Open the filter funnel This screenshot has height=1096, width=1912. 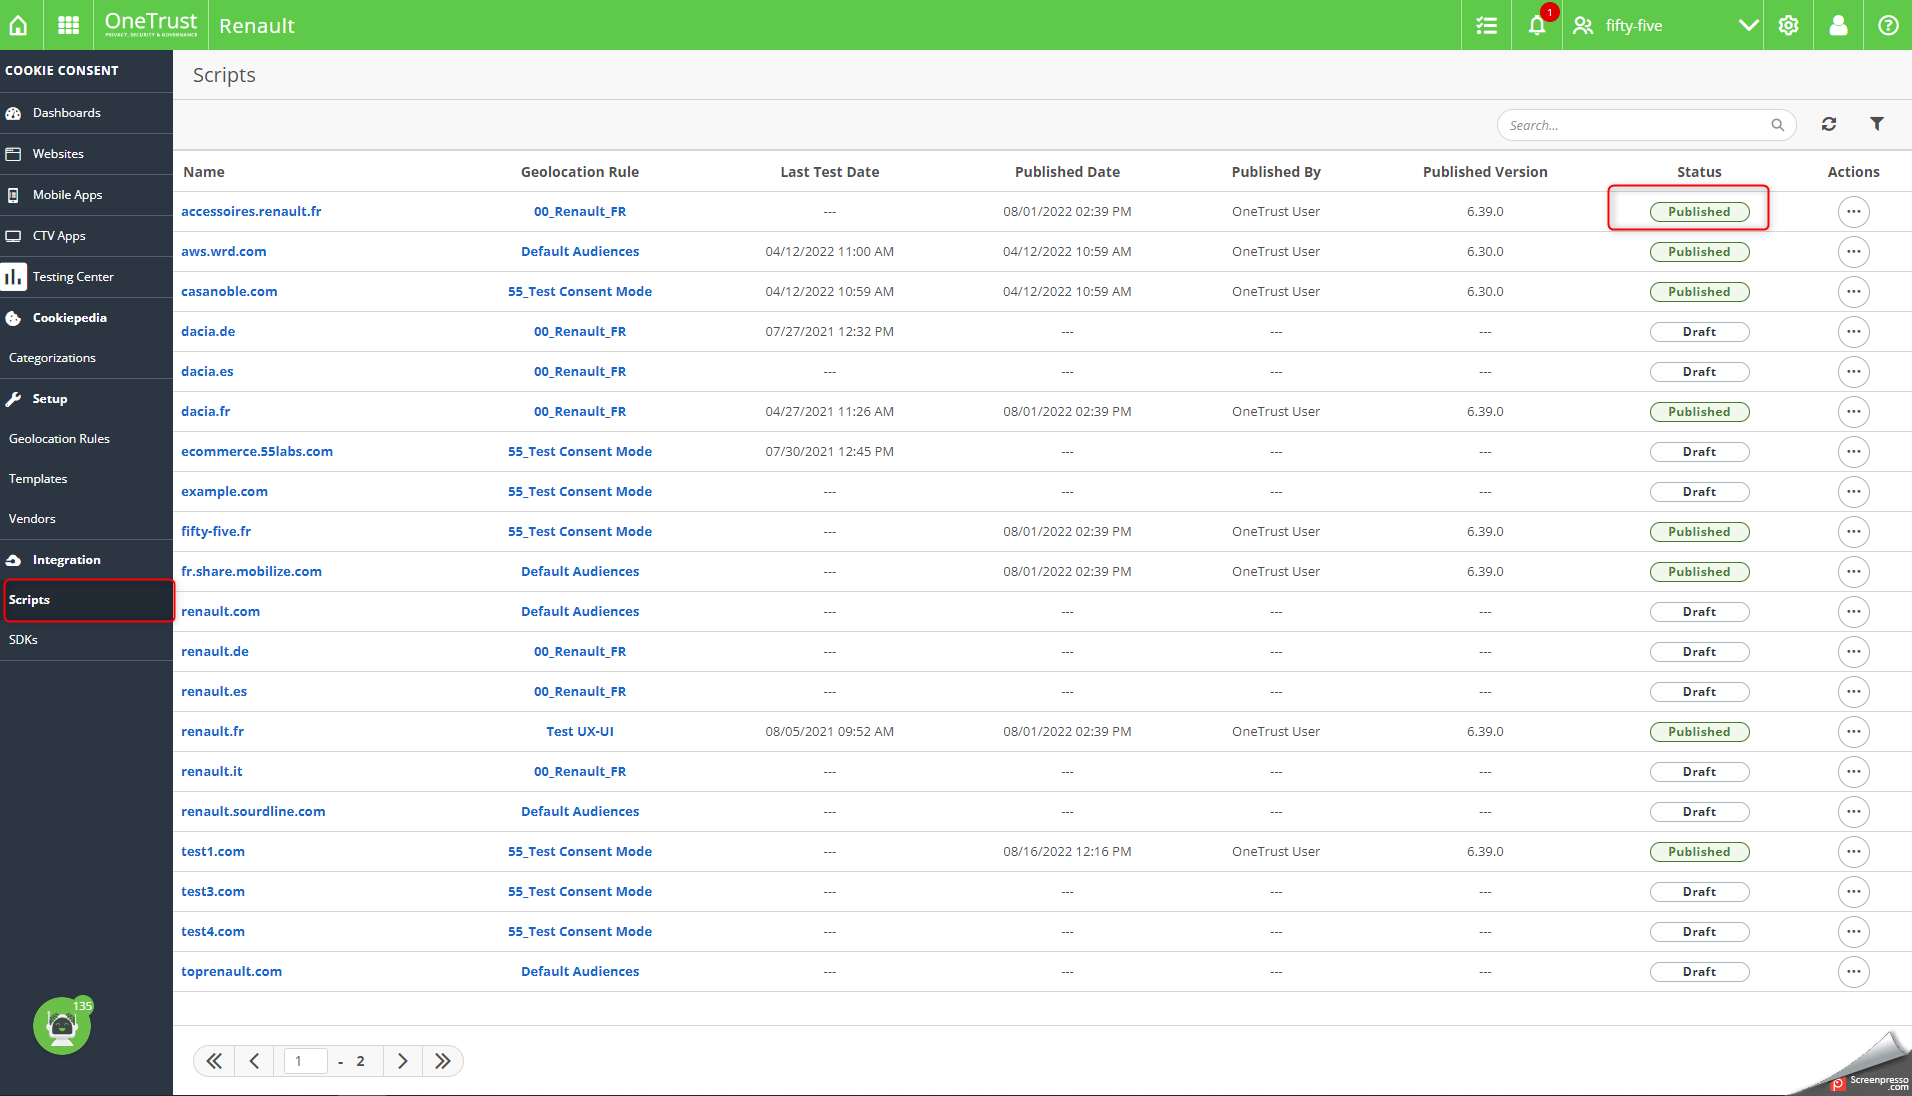[x=1877, y=124]
